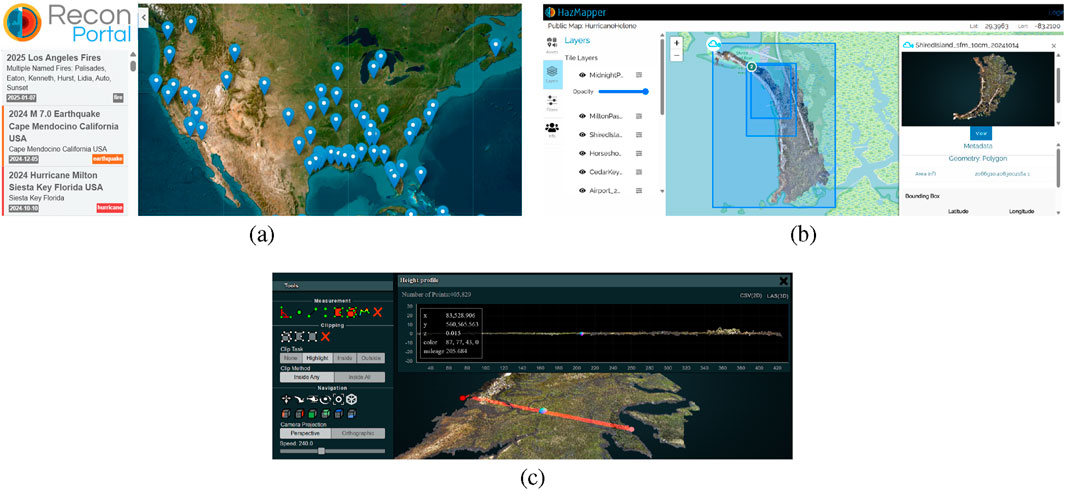
Task: Set Clip Task to Highlight
Action: click(x=317, y=357)
